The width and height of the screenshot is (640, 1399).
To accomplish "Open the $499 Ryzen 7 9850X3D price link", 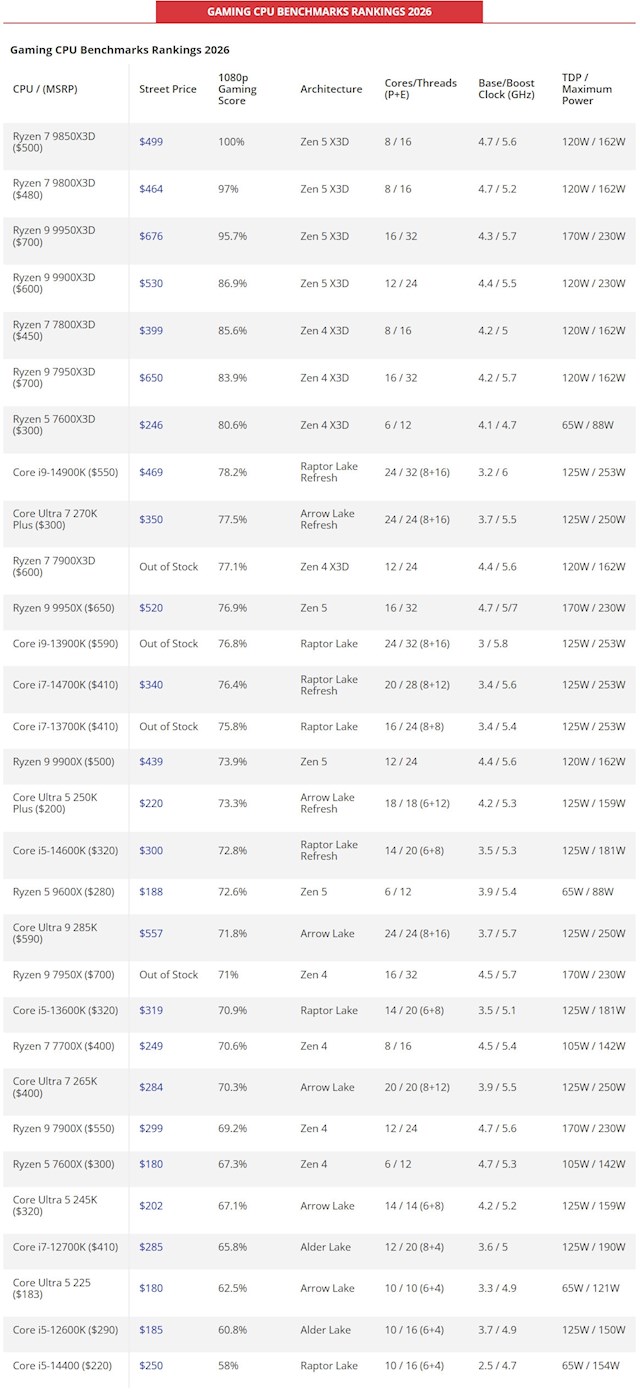I will click(151, 142).
